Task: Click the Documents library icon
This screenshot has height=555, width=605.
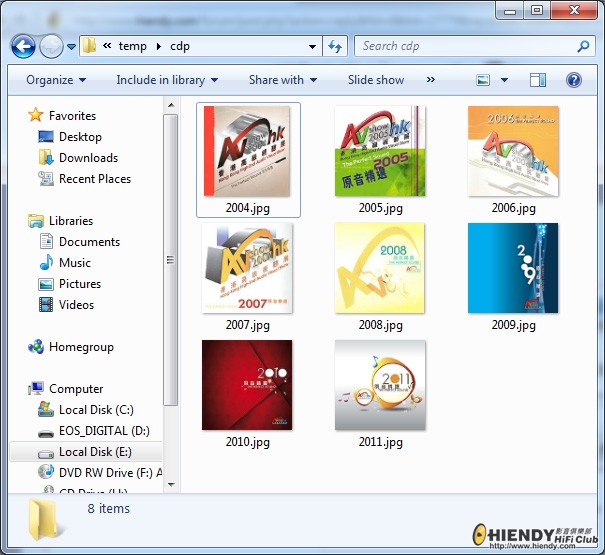Action: 46,241
